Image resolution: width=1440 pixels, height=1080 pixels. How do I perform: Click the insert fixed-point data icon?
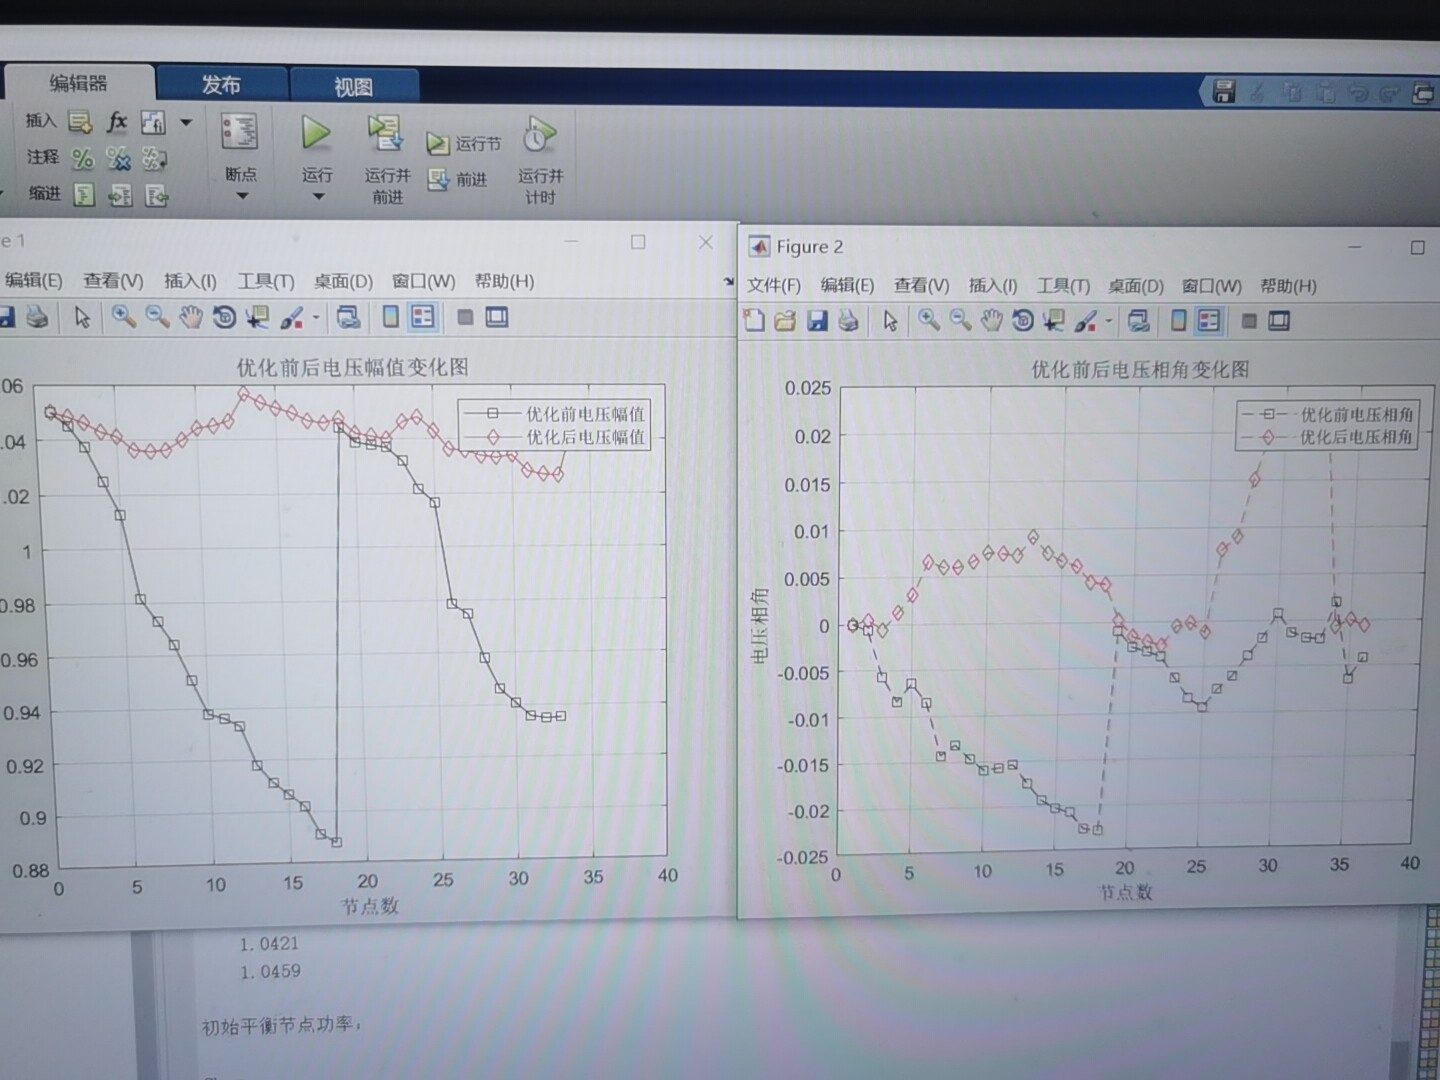click(153, 122)
